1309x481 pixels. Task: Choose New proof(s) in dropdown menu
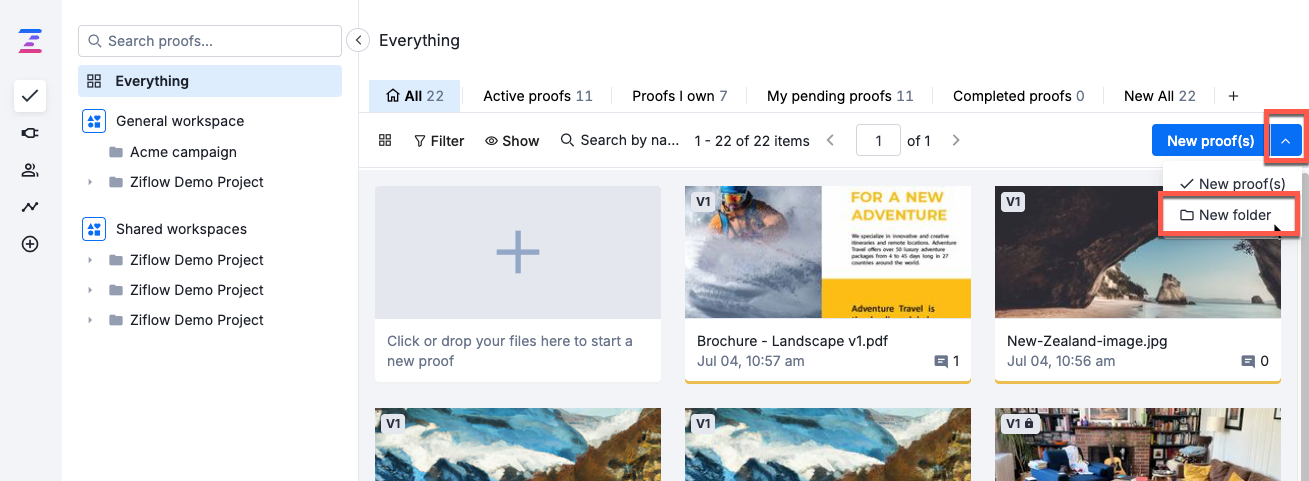click(x=1232, y=184)
